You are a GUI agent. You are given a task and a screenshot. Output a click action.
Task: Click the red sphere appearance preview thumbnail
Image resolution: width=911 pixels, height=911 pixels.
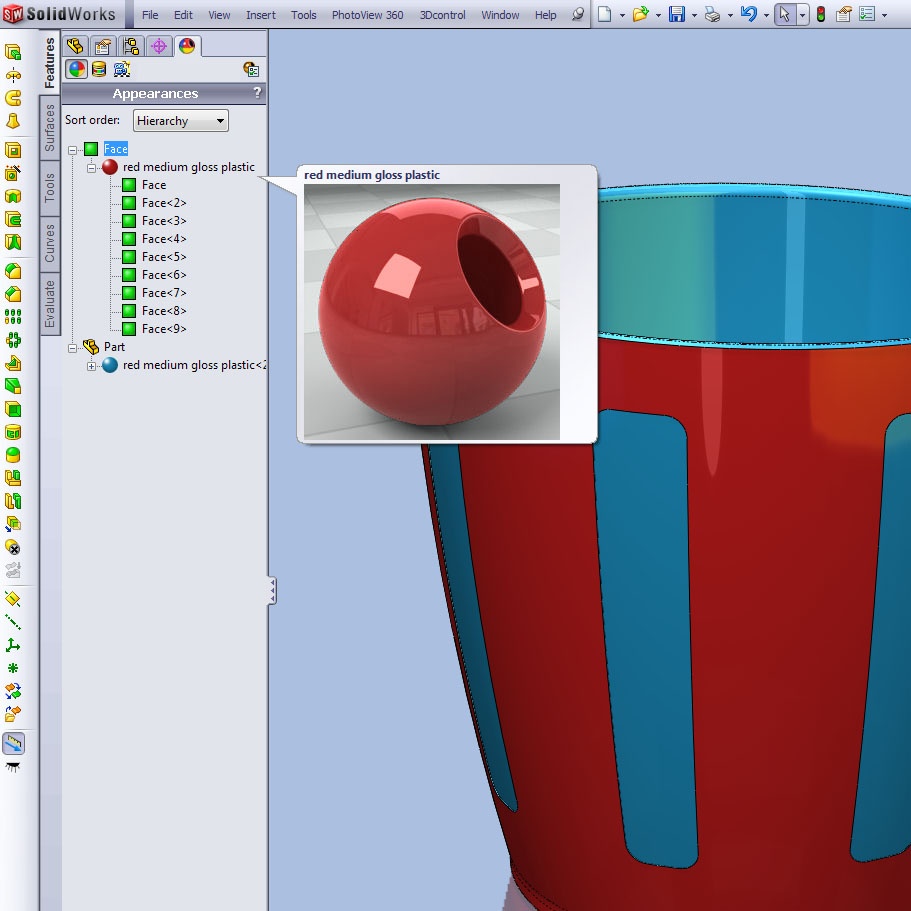click(432, 312)
